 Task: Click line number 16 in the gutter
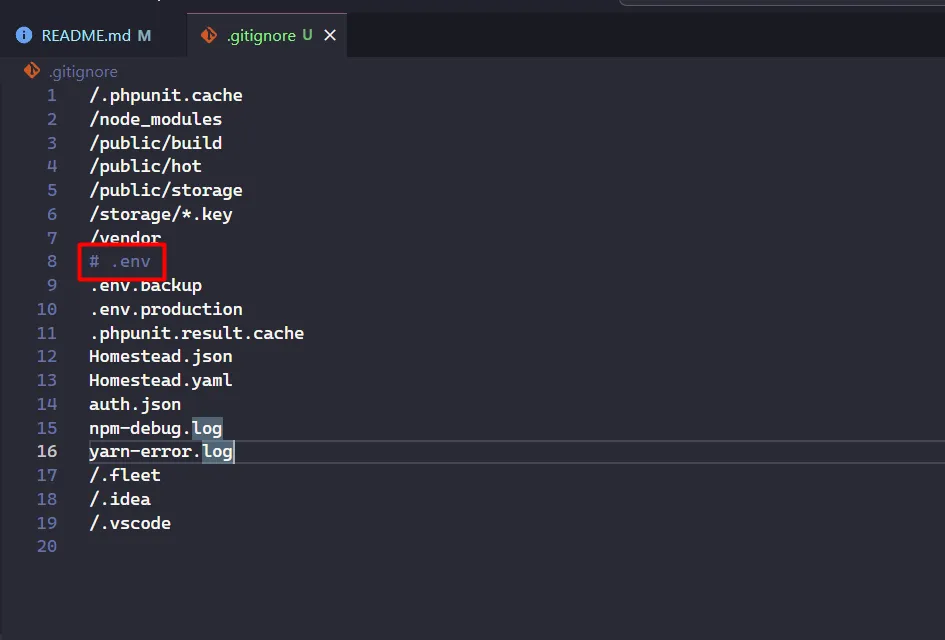click(47, 452)
